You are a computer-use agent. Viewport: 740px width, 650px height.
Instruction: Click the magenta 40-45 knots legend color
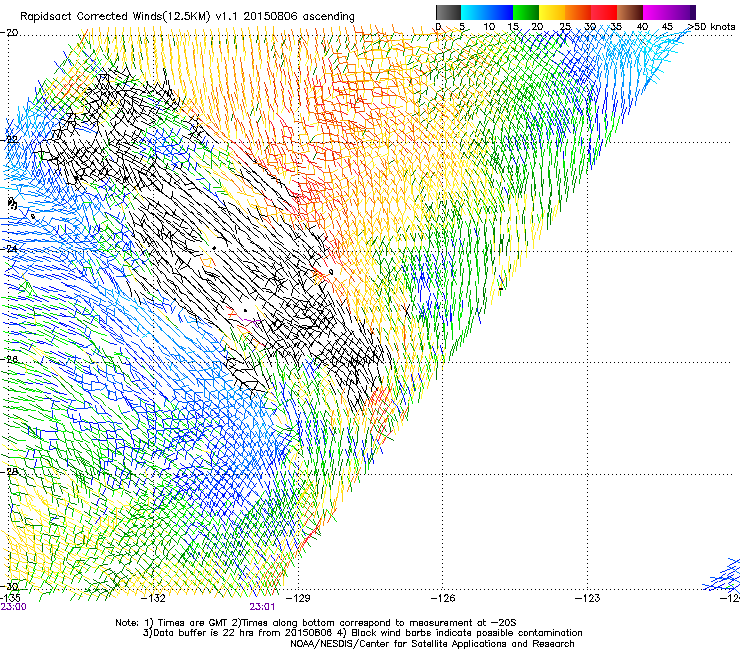coord(656,12)
